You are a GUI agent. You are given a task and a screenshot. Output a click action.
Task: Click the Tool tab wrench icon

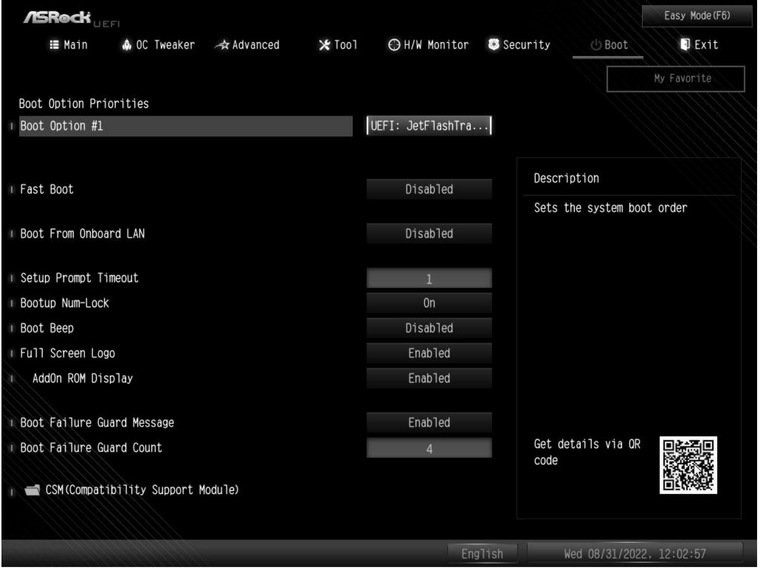click(324, 45)
